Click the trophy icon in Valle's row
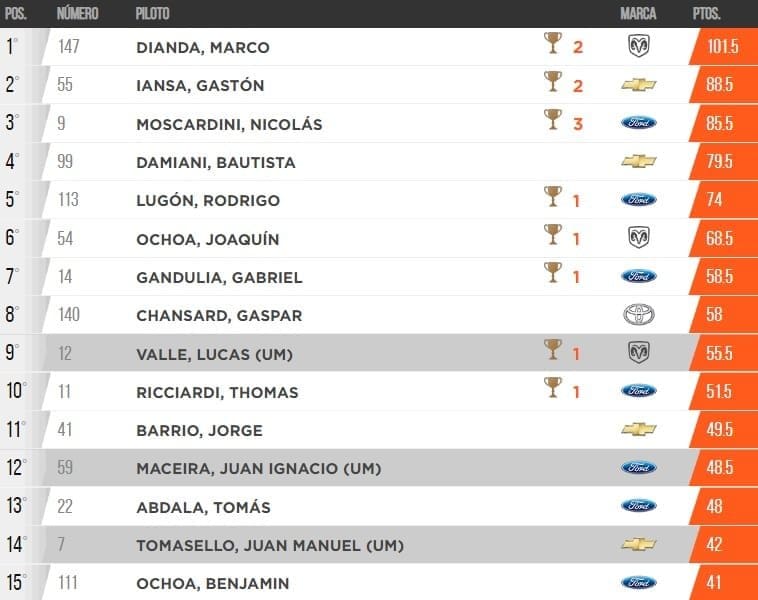 (x=552, y=349)
